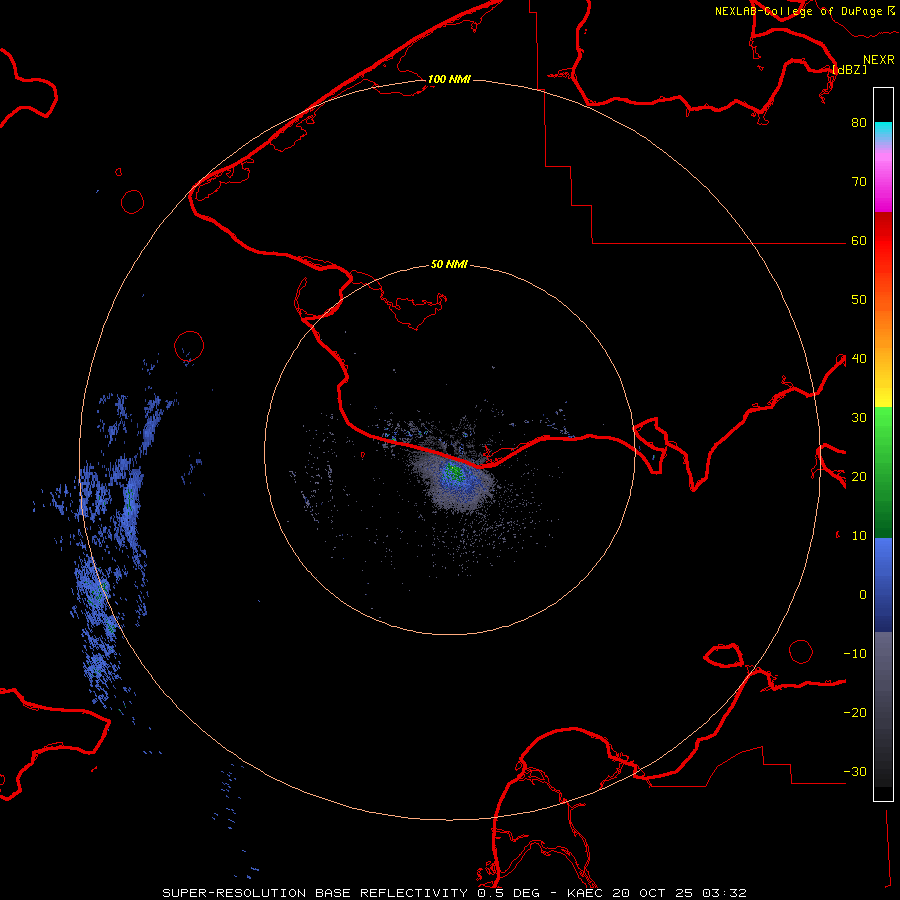Screen dimensions: 900x900
Task: Click the '100 NMI' range ring label
Action: pyautogui.click(x=449, y=79)
